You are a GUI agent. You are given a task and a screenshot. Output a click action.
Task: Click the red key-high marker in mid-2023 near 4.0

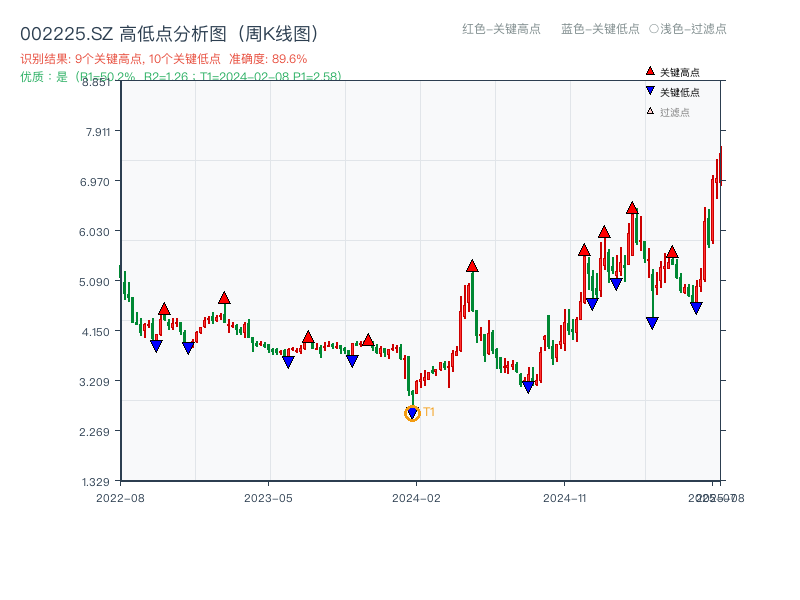pyautogui.click(x=308, y=337)
